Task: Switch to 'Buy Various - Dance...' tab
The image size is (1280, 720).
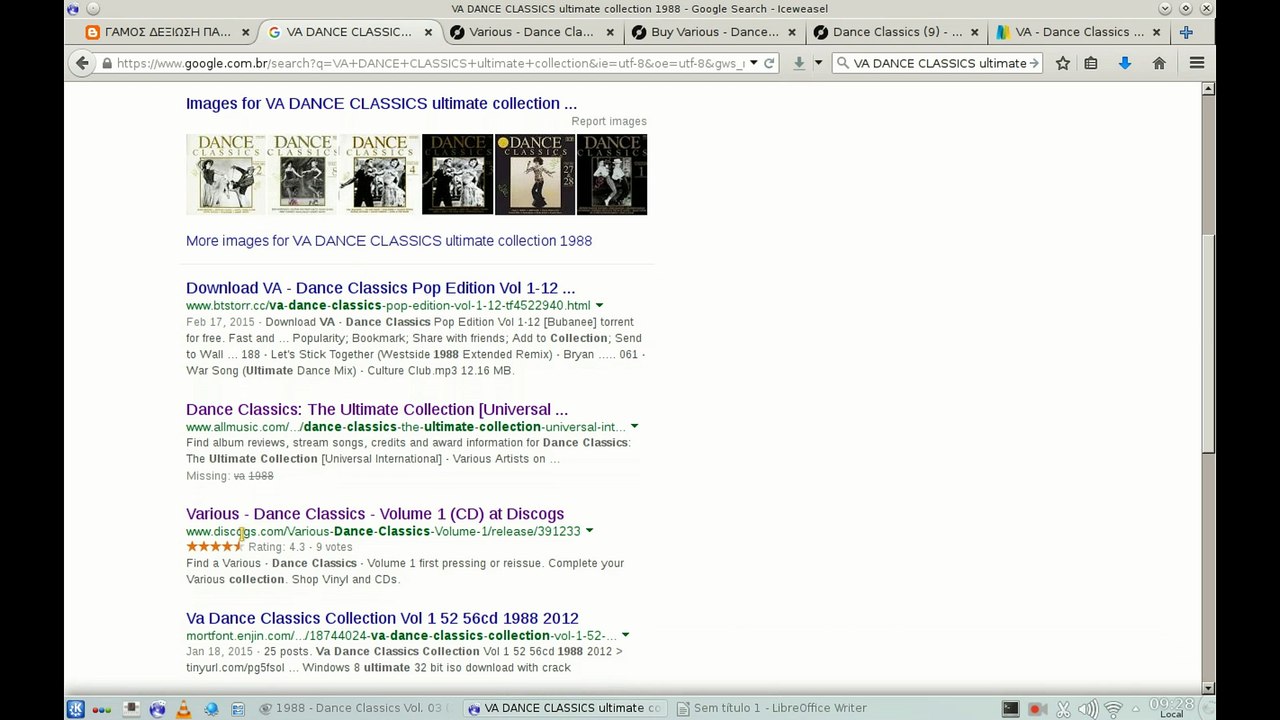Action: tap(714, 32)
